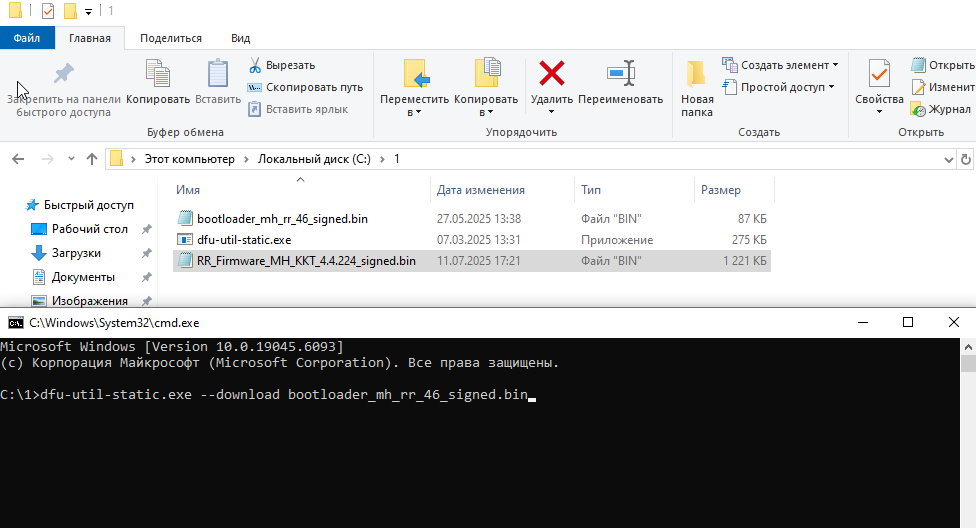The height and width of the screenshot is (528, 976).
Task: Open the File tab
Action: pos(27,38)
